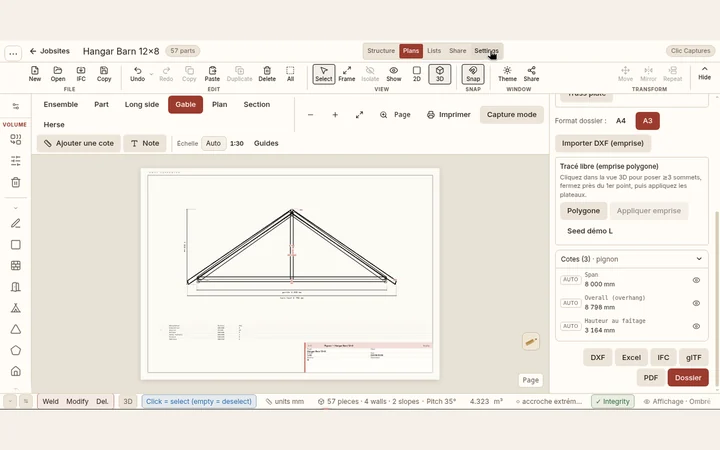Click the fit-to-screen expand arrows icon
Image resolution: width=720 pixels, height=450 pixels.
pos(360,115)
